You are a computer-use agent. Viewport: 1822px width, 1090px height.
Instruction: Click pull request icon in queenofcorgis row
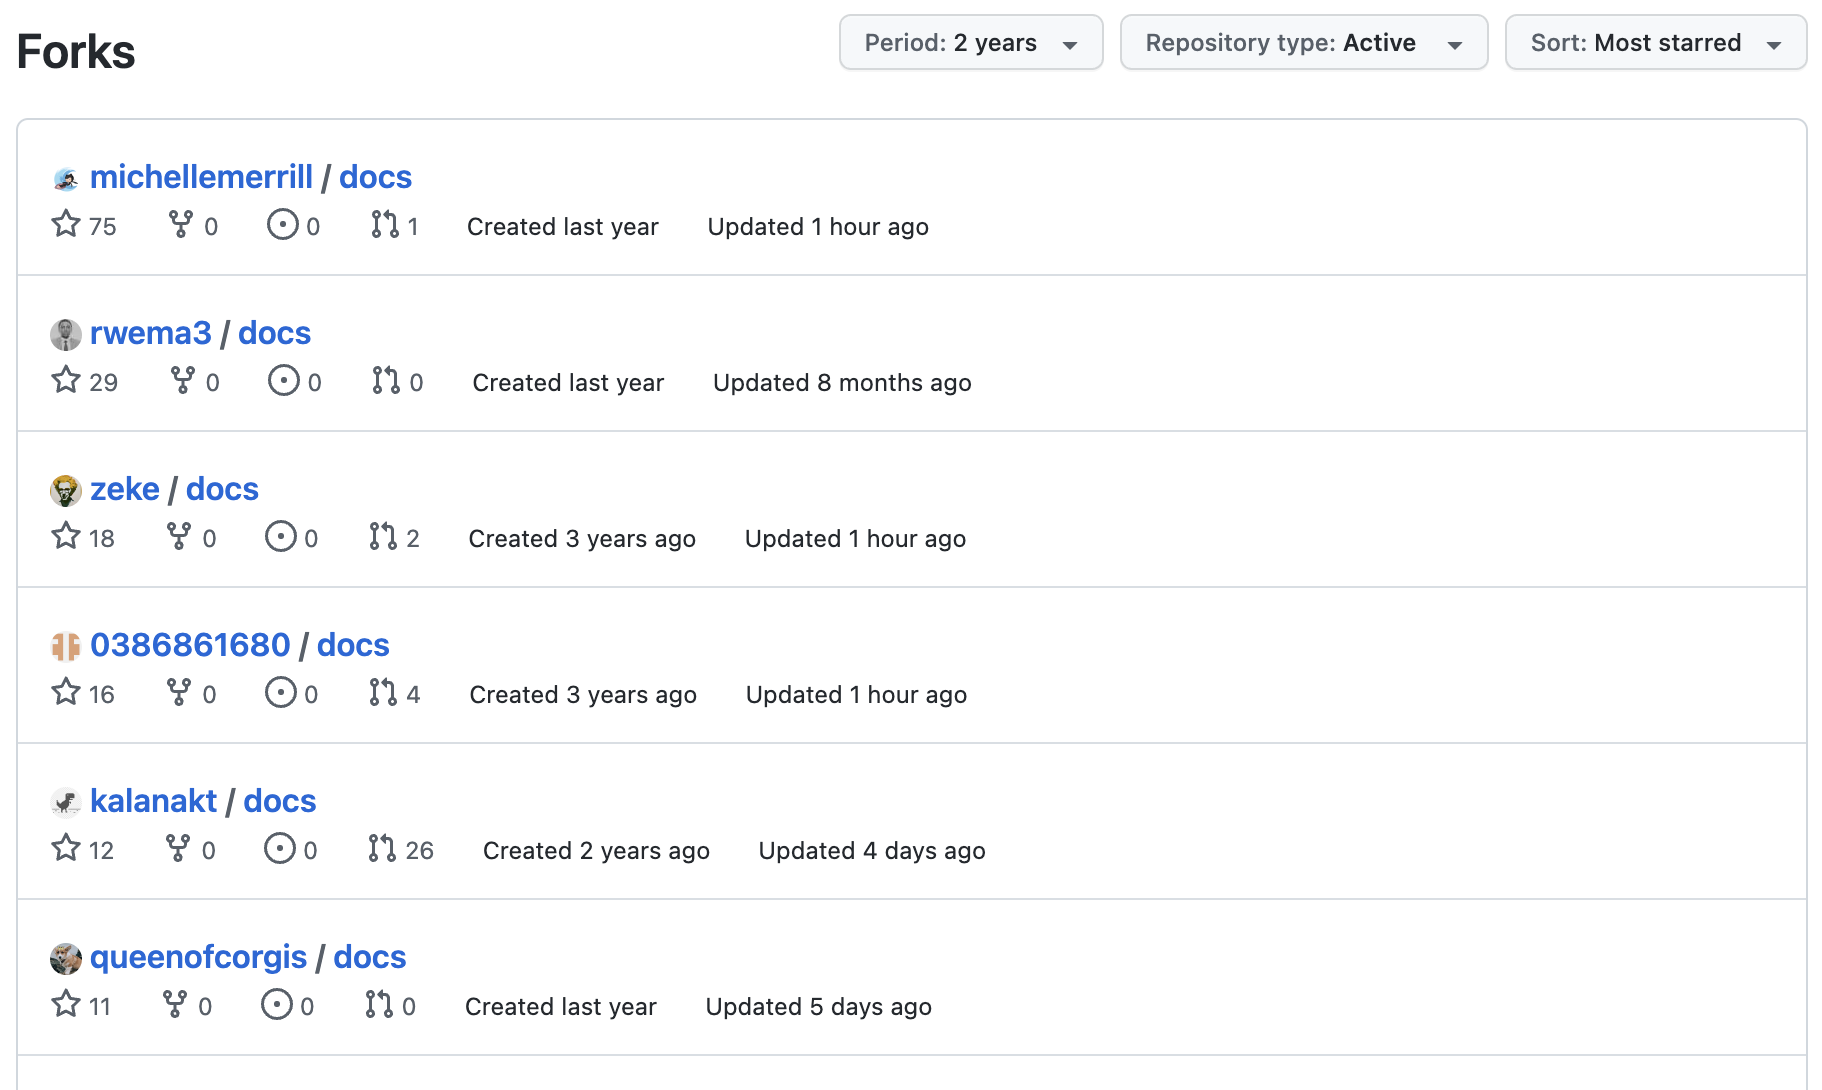(379, 1004)
